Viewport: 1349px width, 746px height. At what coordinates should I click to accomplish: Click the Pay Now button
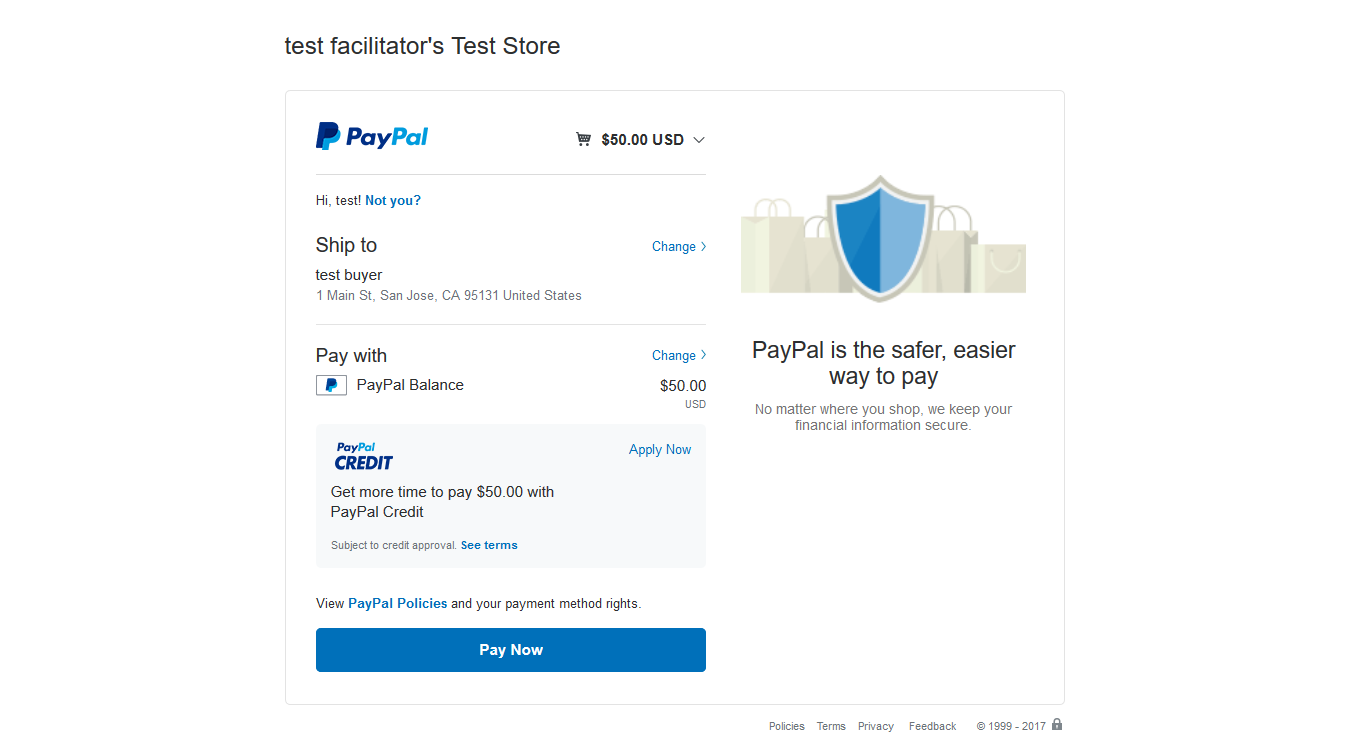click(510, 649)
